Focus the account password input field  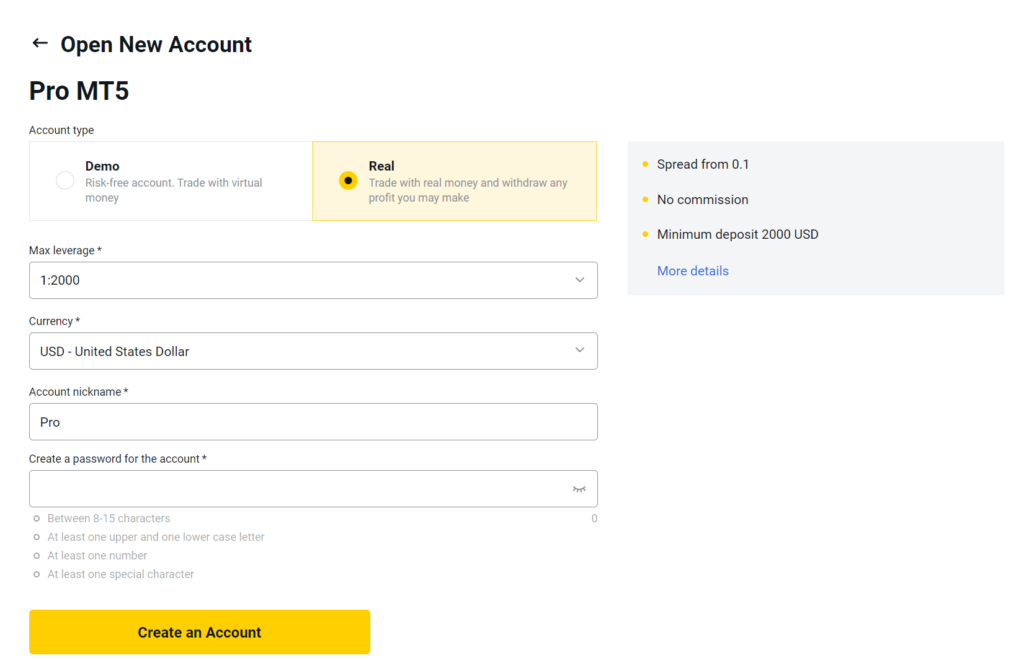[x=313, y=489]
